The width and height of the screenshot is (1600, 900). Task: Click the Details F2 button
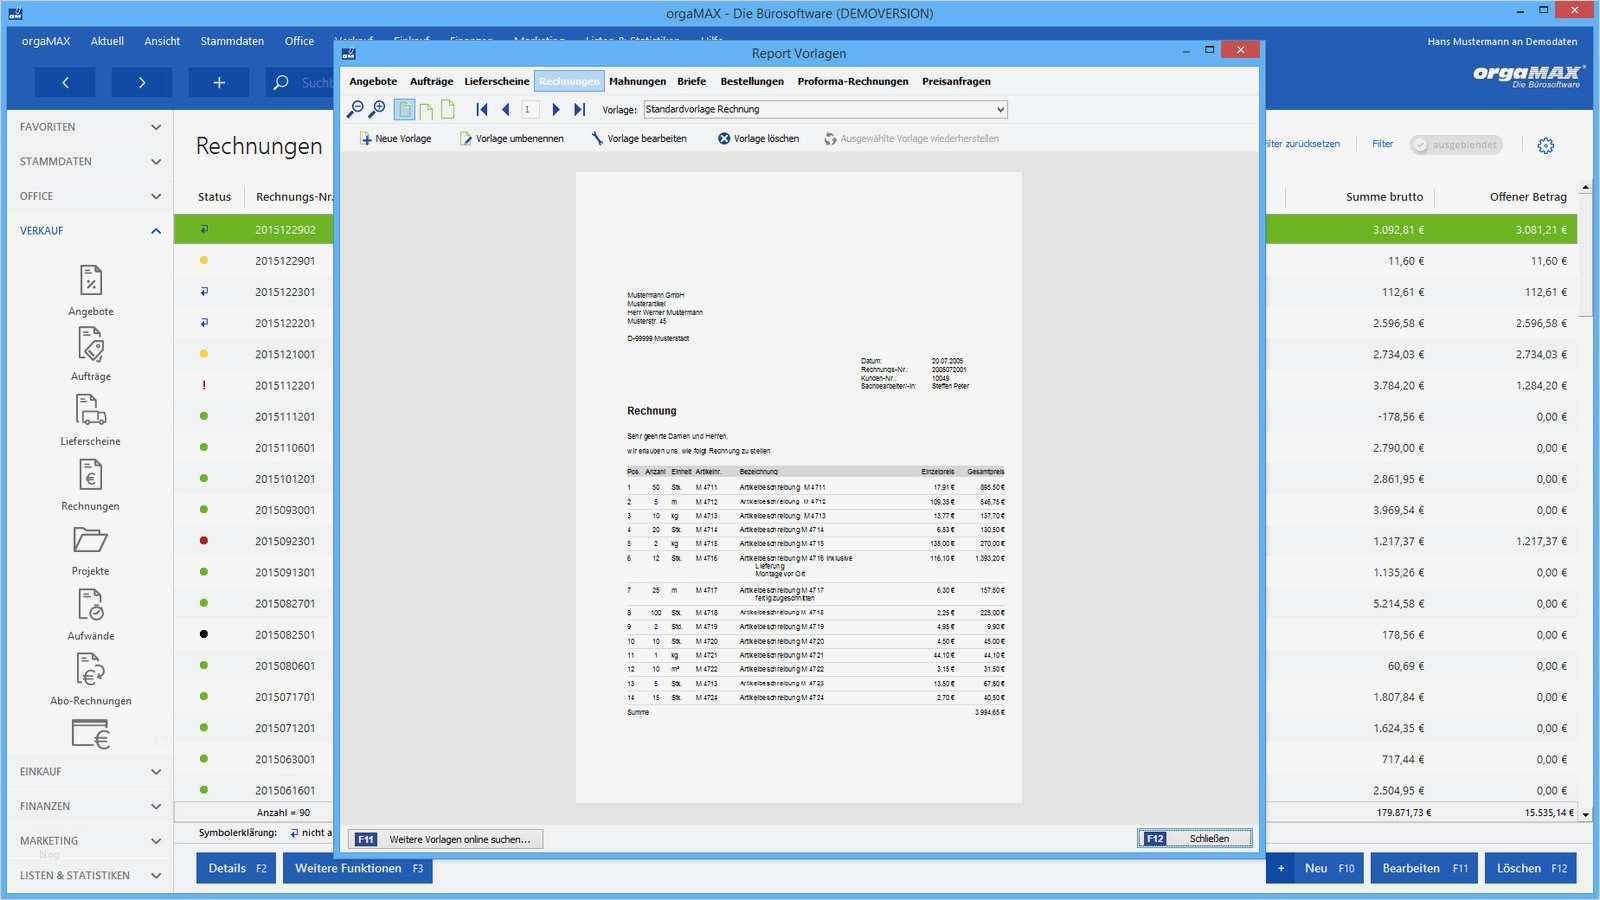(236, 869)
